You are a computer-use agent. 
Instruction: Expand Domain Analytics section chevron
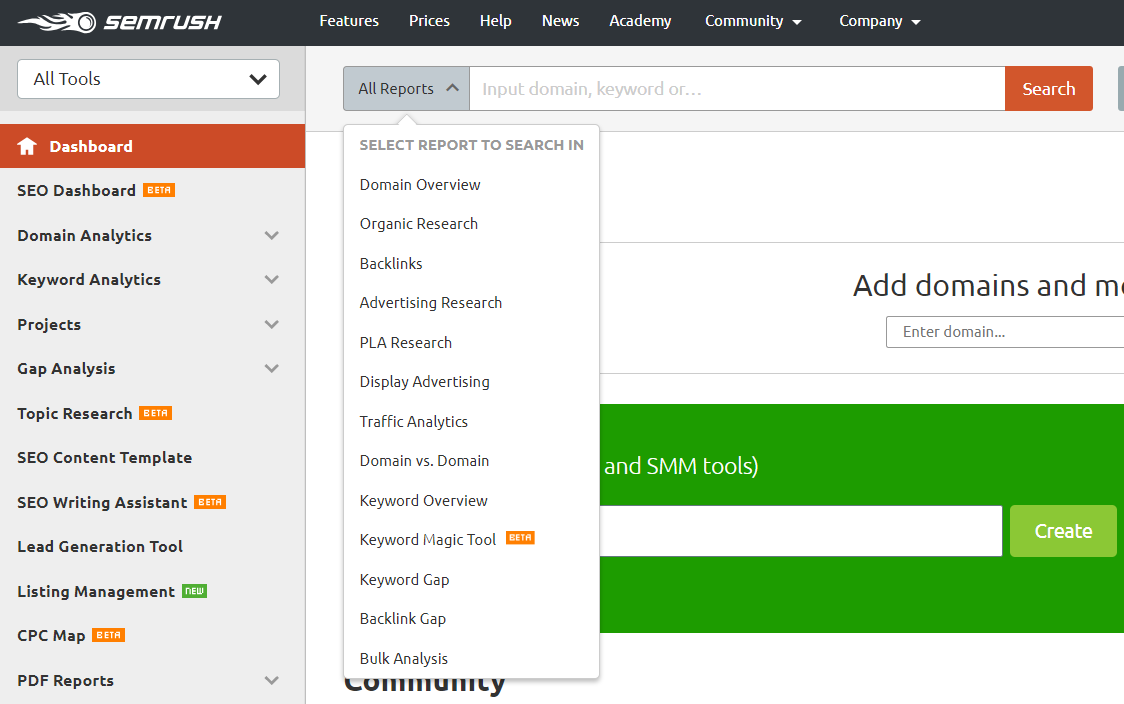pos(271,235)
